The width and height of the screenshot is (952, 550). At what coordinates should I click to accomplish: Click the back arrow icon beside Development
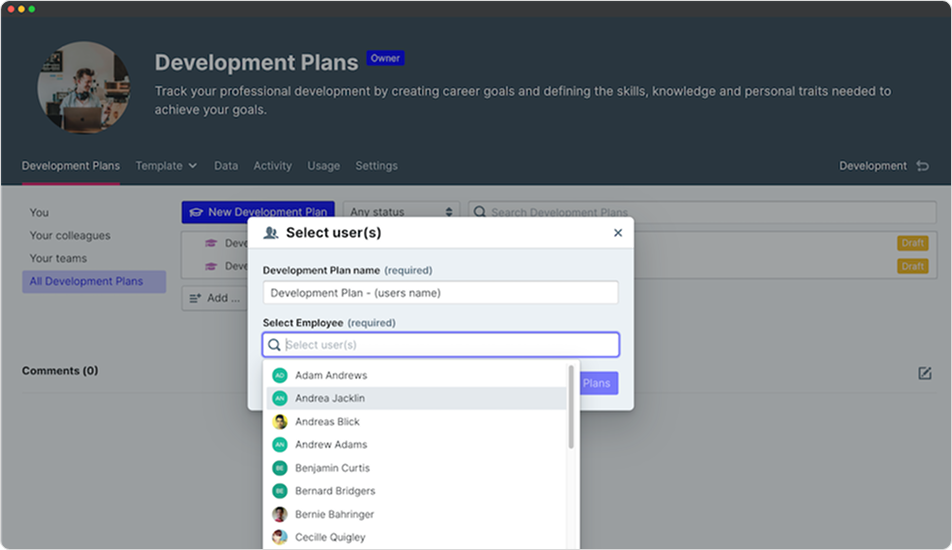click(x=922, y=166)
